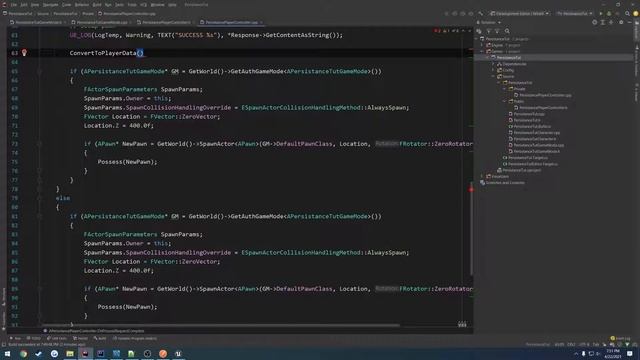The width and height of the screenshot is (640, 360).
Task: Click the errors and warnings indicator above editor
Action: tap(447, 31)
